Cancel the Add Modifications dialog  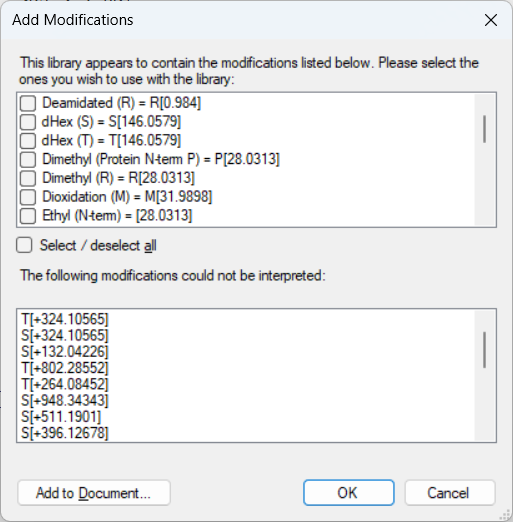(x=450, y=493)
